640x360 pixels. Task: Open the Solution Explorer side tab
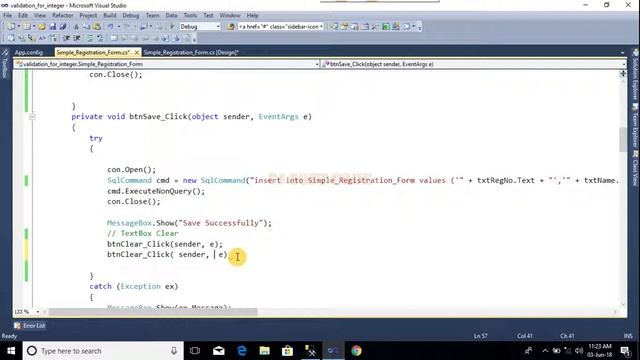point(636,76)
